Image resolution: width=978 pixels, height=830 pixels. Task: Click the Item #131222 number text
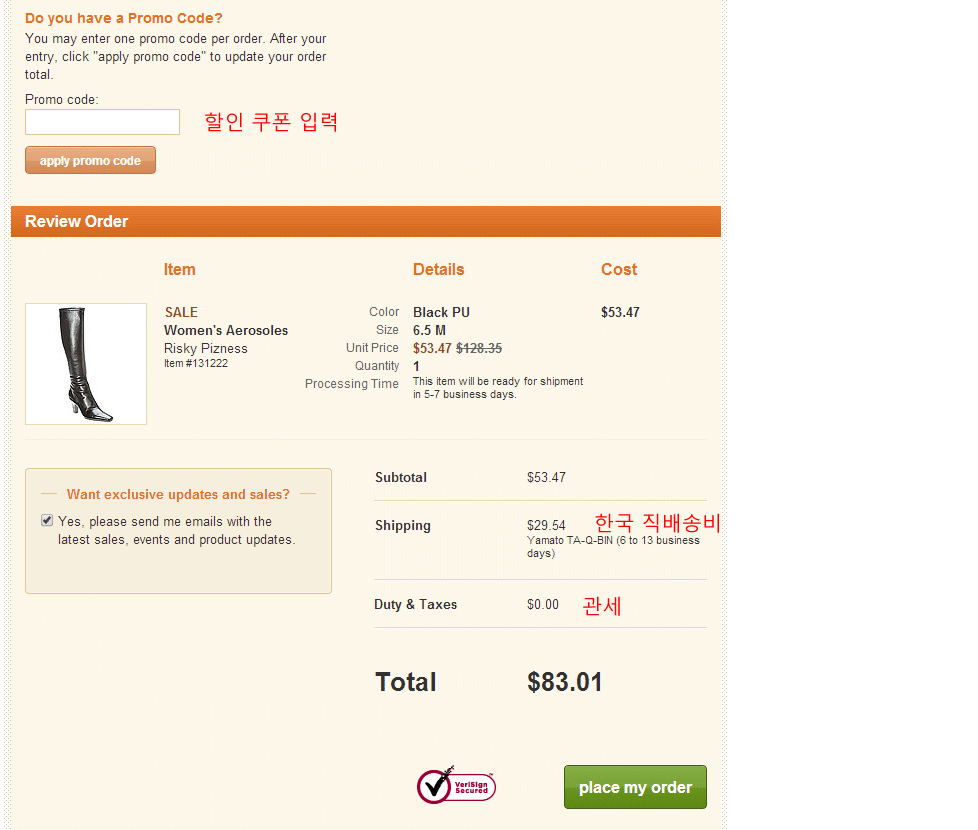[196, 364]
